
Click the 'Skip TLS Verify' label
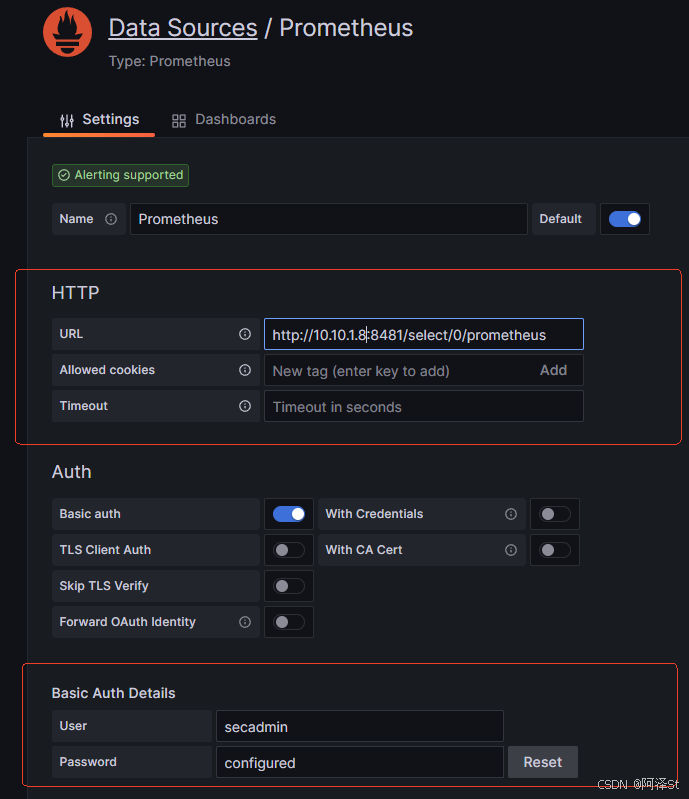coord(104,586)
